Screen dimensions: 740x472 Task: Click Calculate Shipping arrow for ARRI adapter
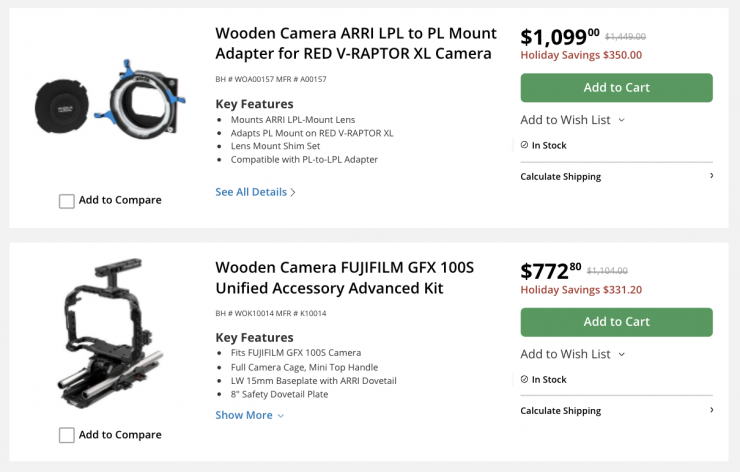coord(711,176)
